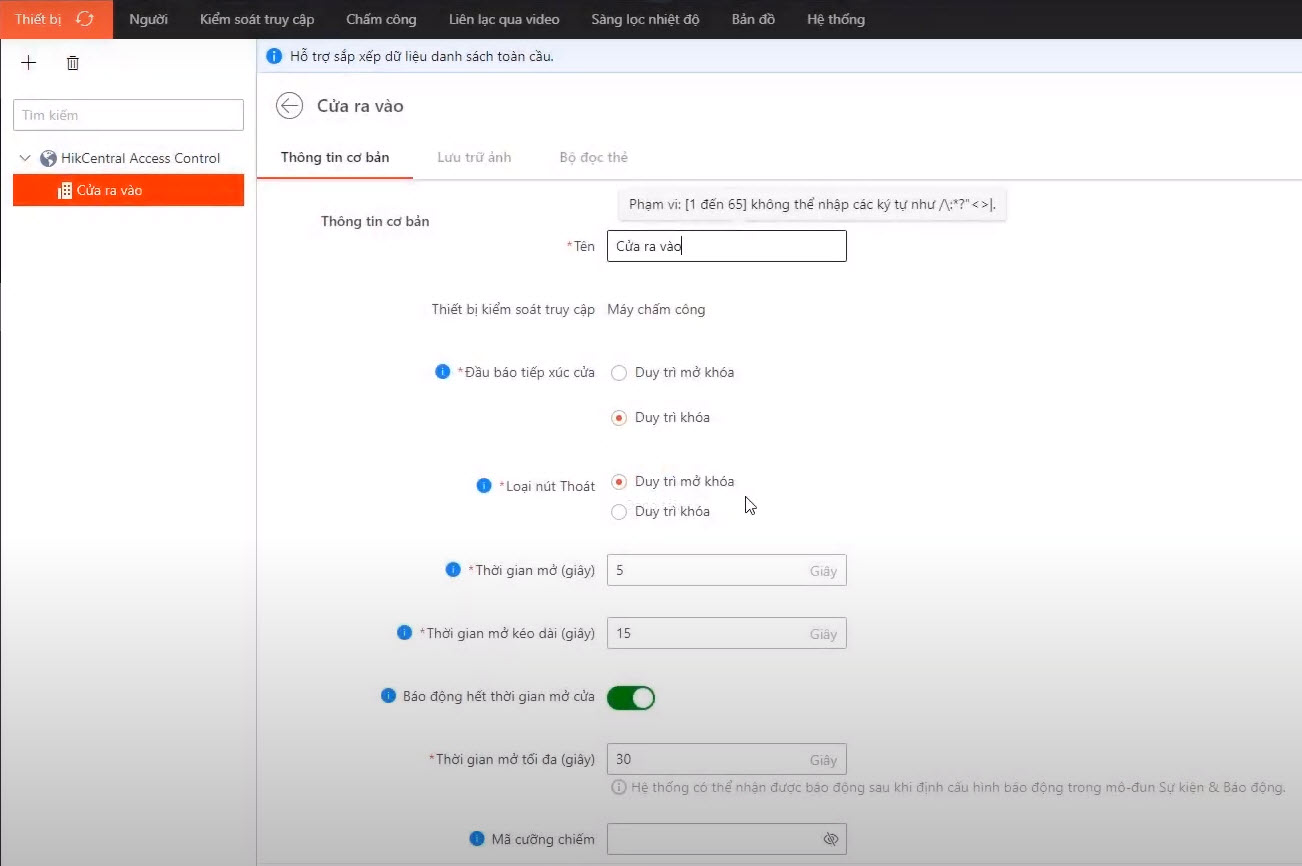Image resolution: width=1302 pixels, height=866 pixels.
Task: Show password in Mã cưỡng chiếm field
Action: coord(830,839)
